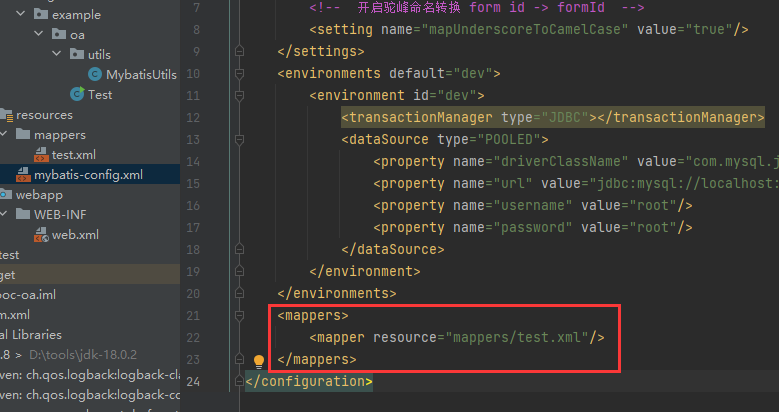Click the Test class icon
The height and width of the screenshot is (412, 779).
point(76,94)
